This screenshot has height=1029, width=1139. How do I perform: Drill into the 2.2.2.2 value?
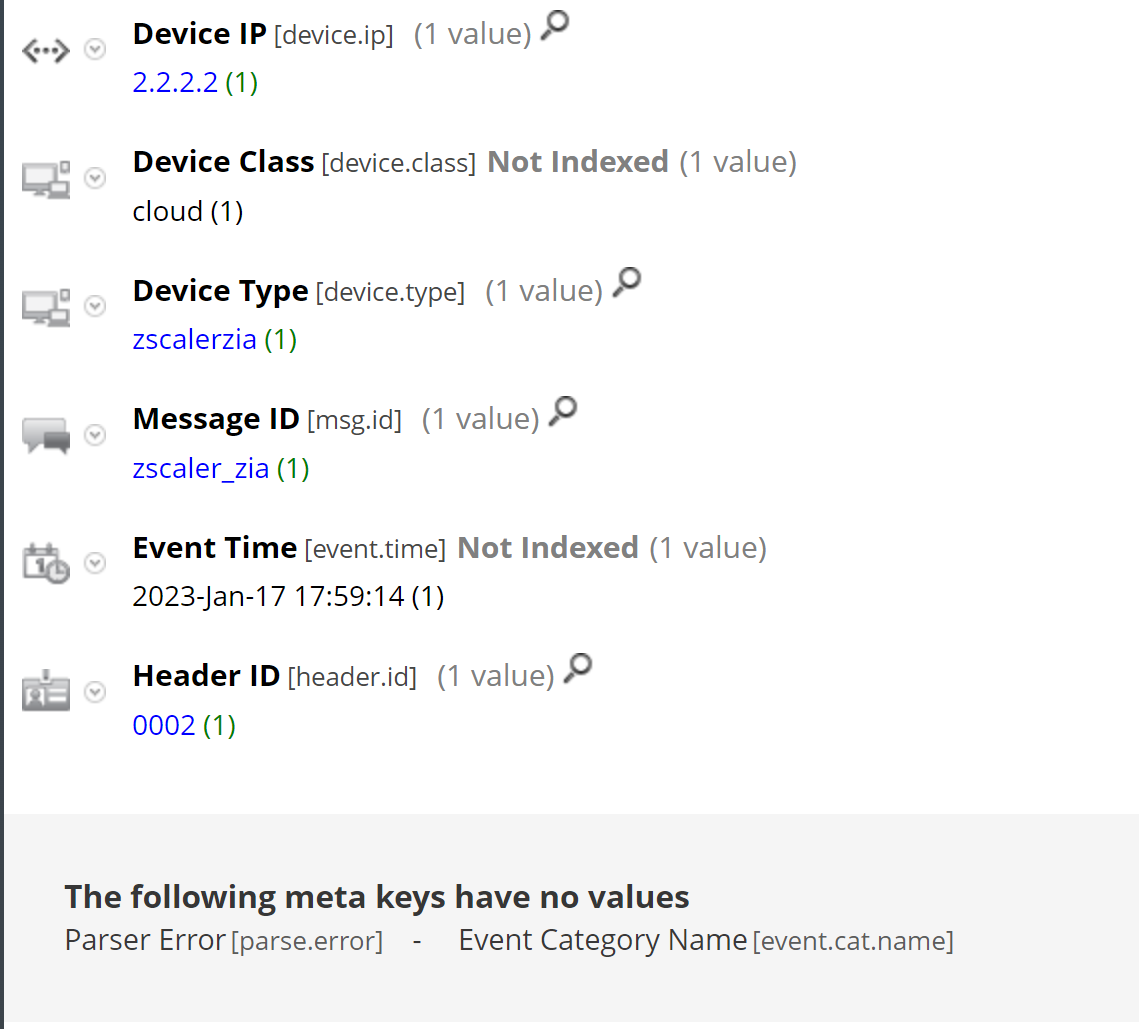pyautogui.click(x=175, y=82)
